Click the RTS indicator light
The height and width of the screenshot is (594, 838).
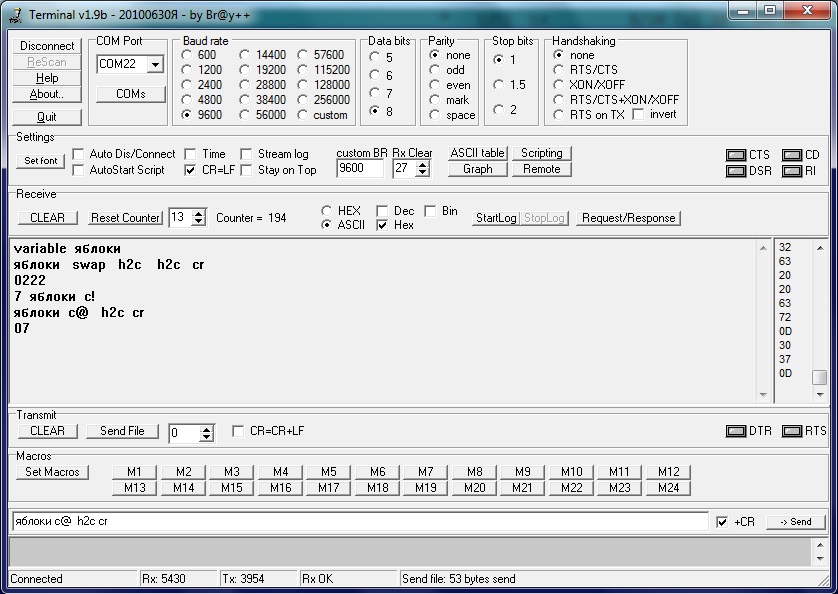[x=791, y=431]
